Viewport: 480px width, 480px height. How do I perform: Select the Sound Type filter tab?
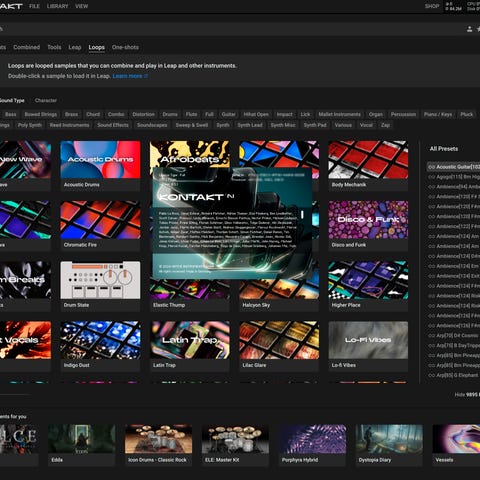(12, 100)
